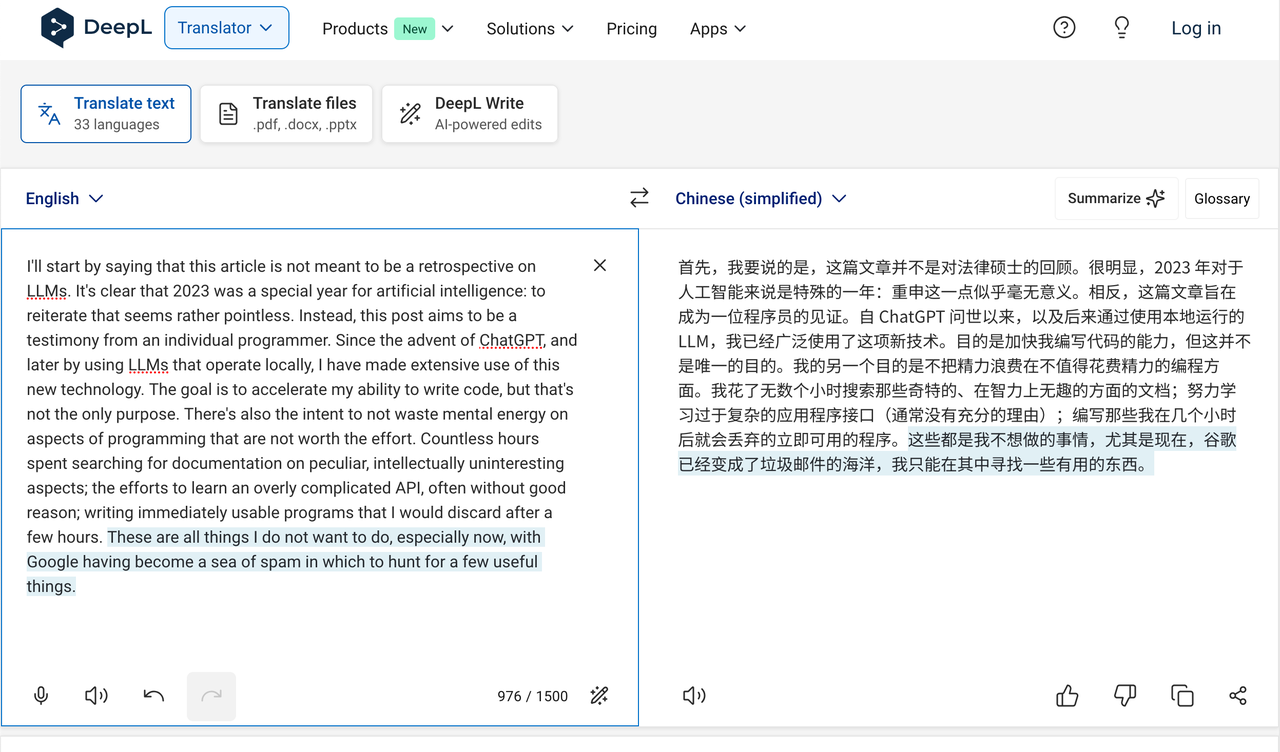
Task: Click the redo arrow
Action: point(211,696)
